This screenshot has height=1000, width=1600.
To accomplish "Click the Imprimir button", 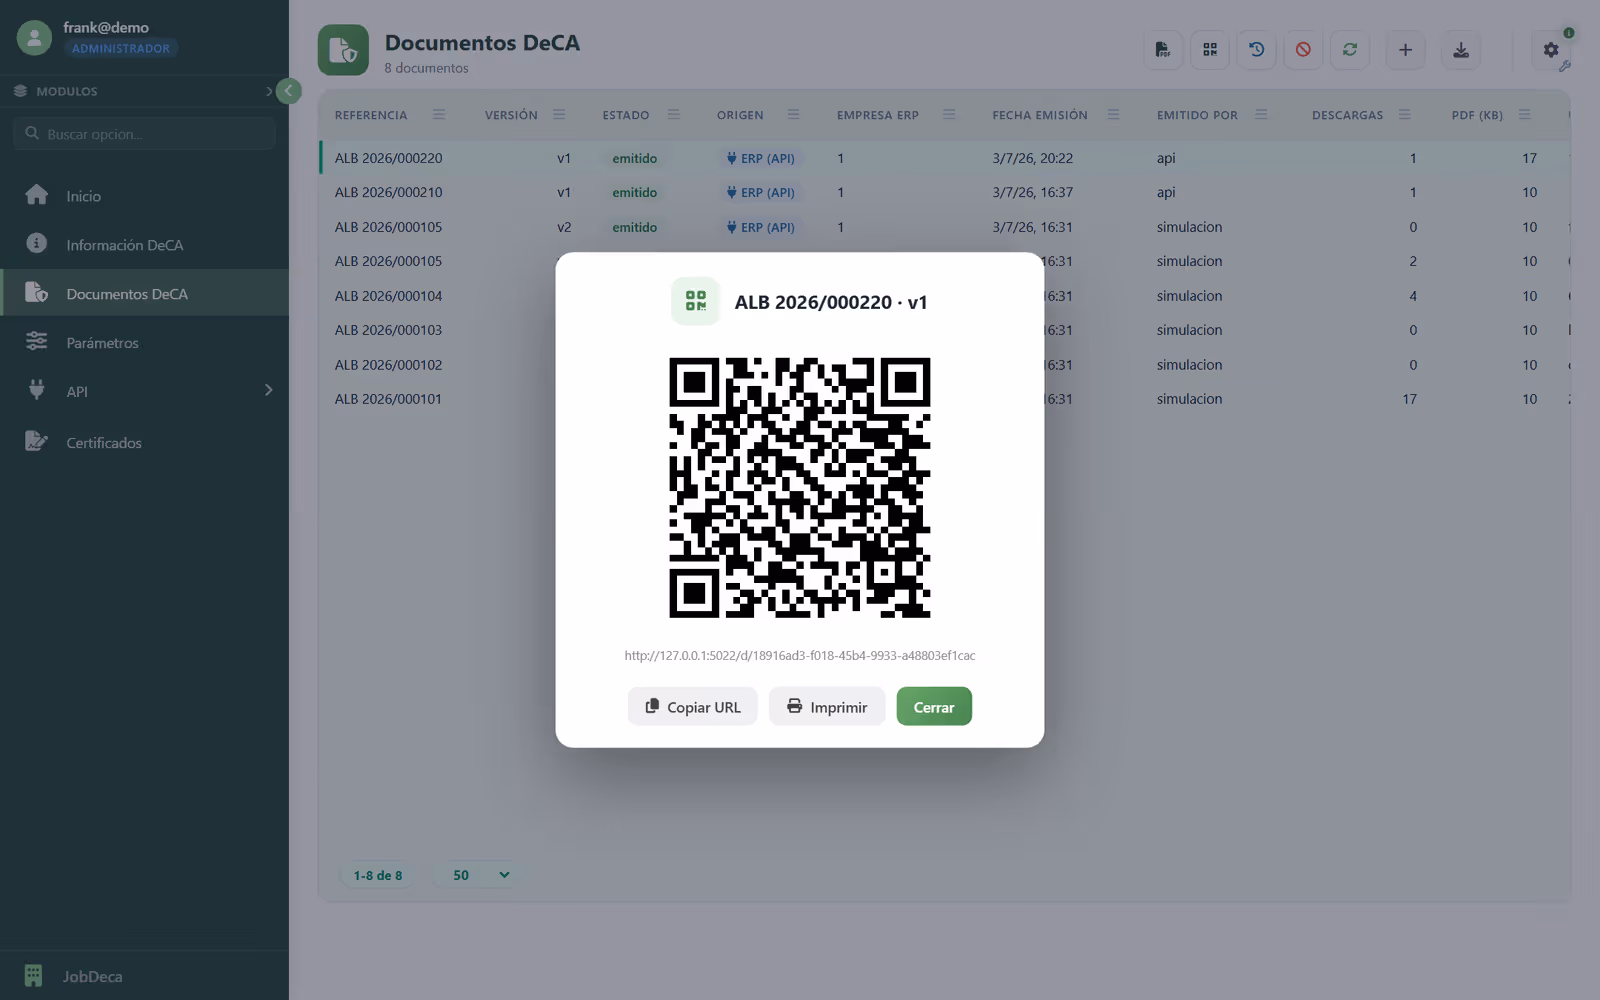I will (x=827, y=706).
